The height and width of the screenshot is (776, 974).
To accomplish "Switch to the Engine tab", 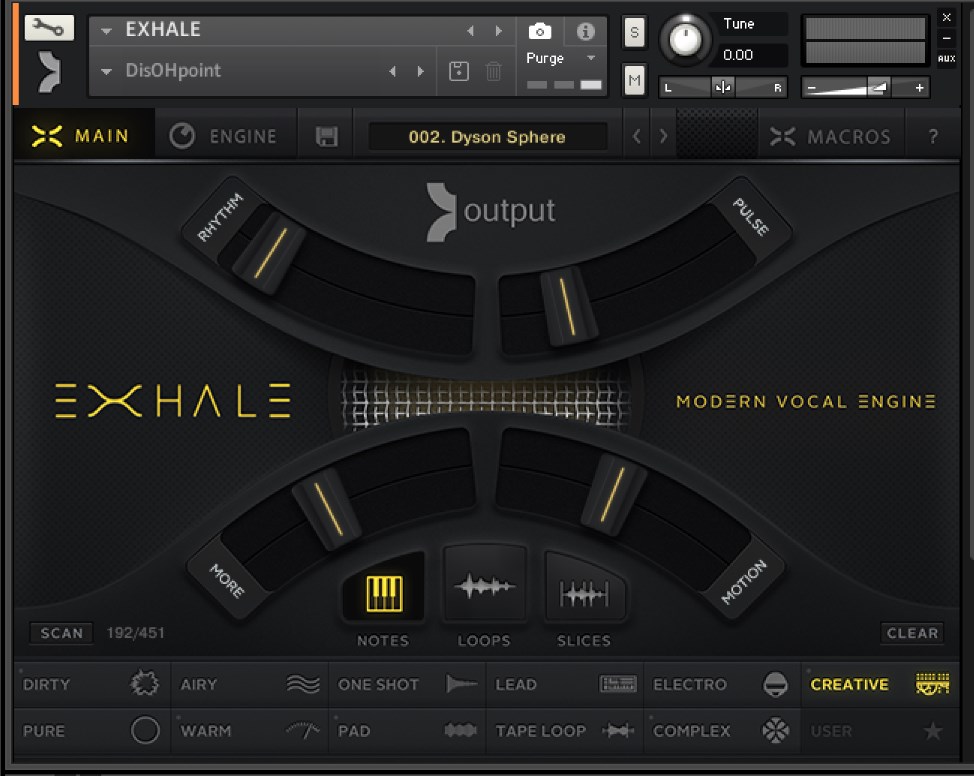I will coord(225,137).
